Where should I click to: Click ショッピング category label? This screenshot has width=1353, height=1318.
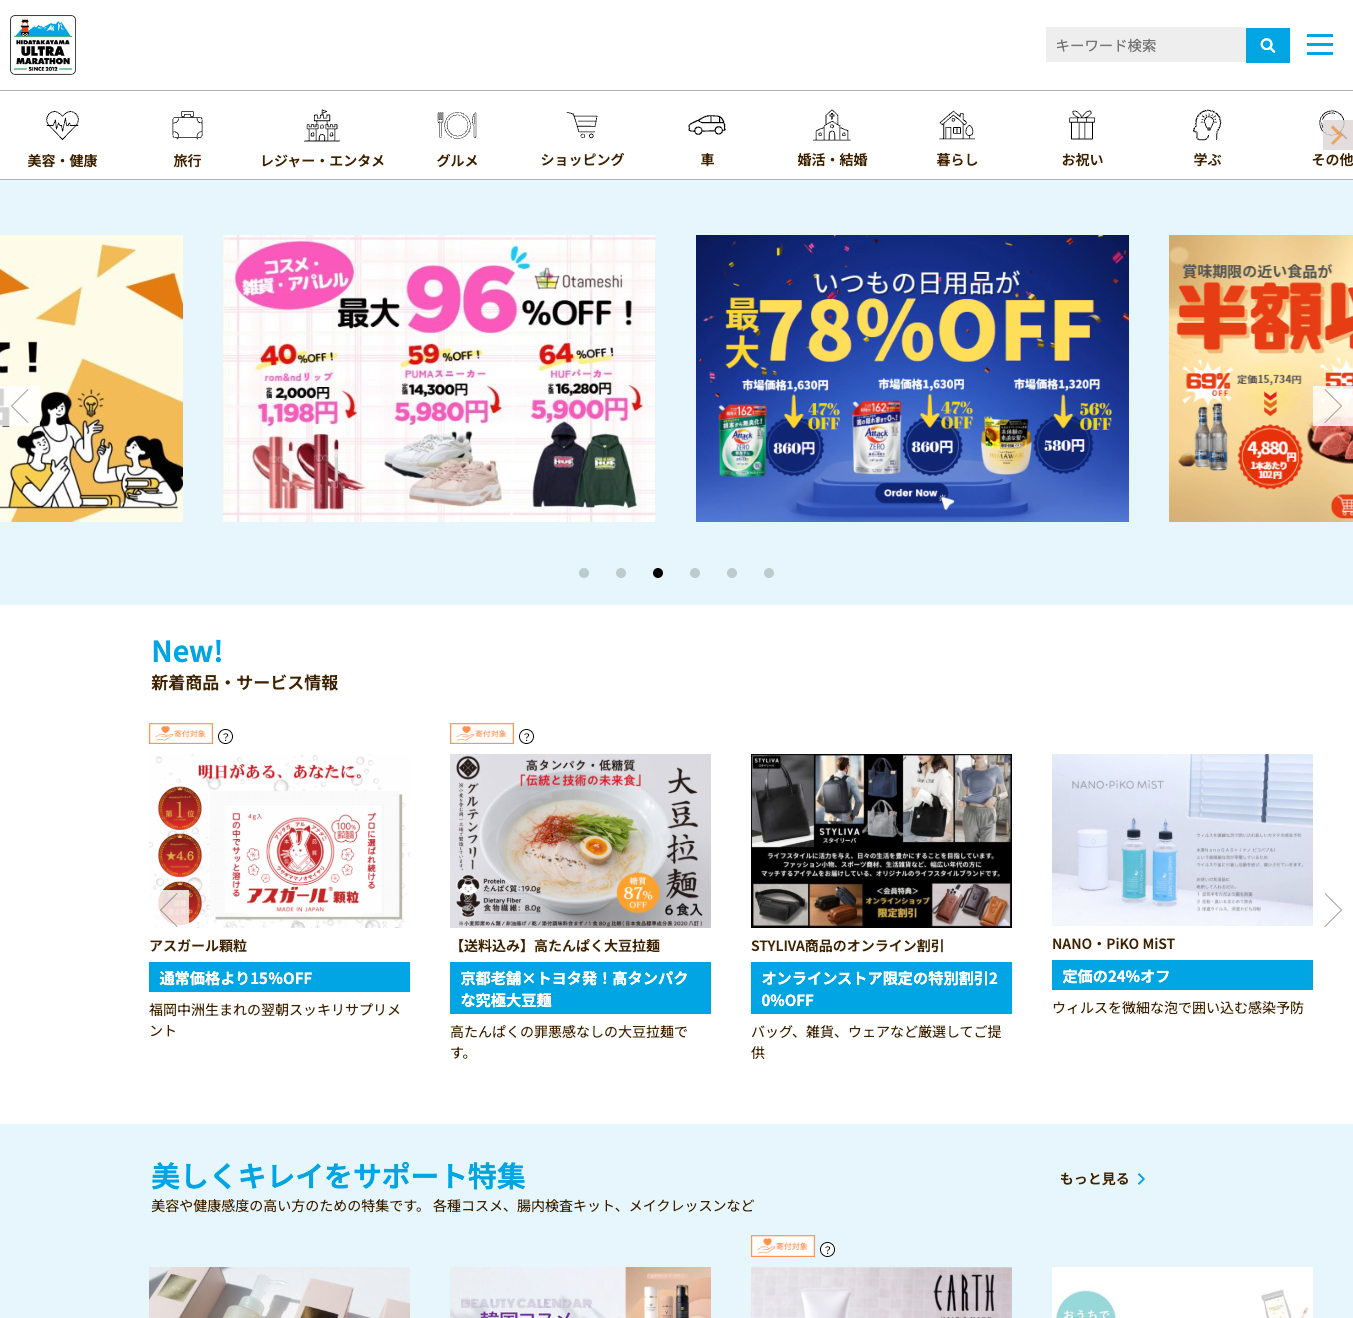coord(582,160)
